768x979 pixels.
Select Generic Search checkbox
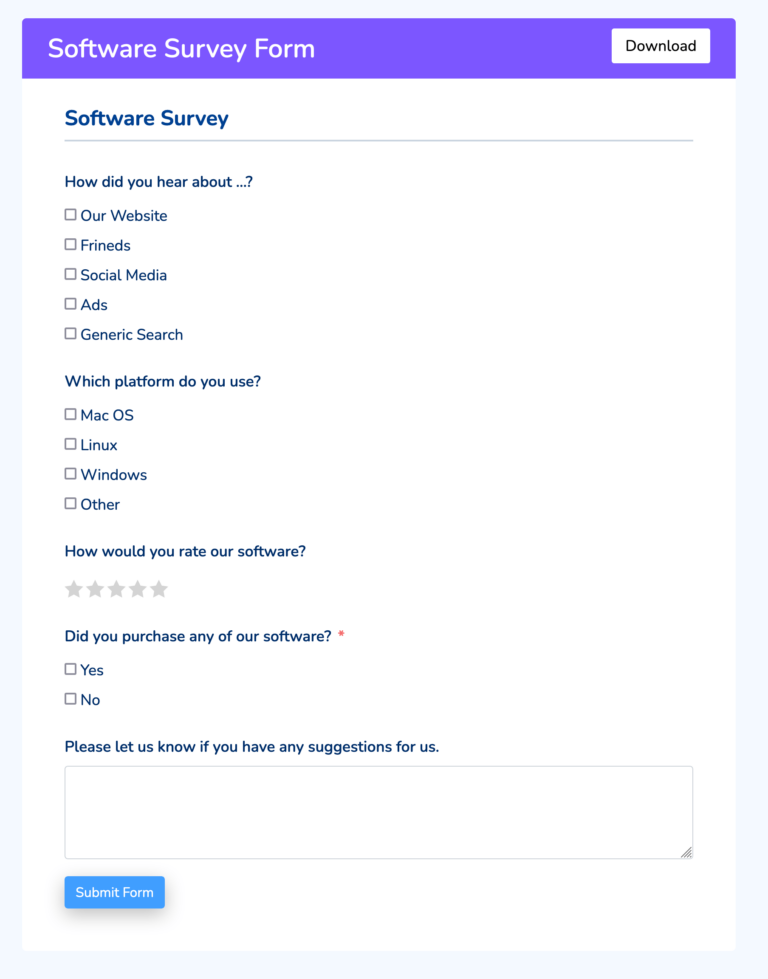(70, 333)
